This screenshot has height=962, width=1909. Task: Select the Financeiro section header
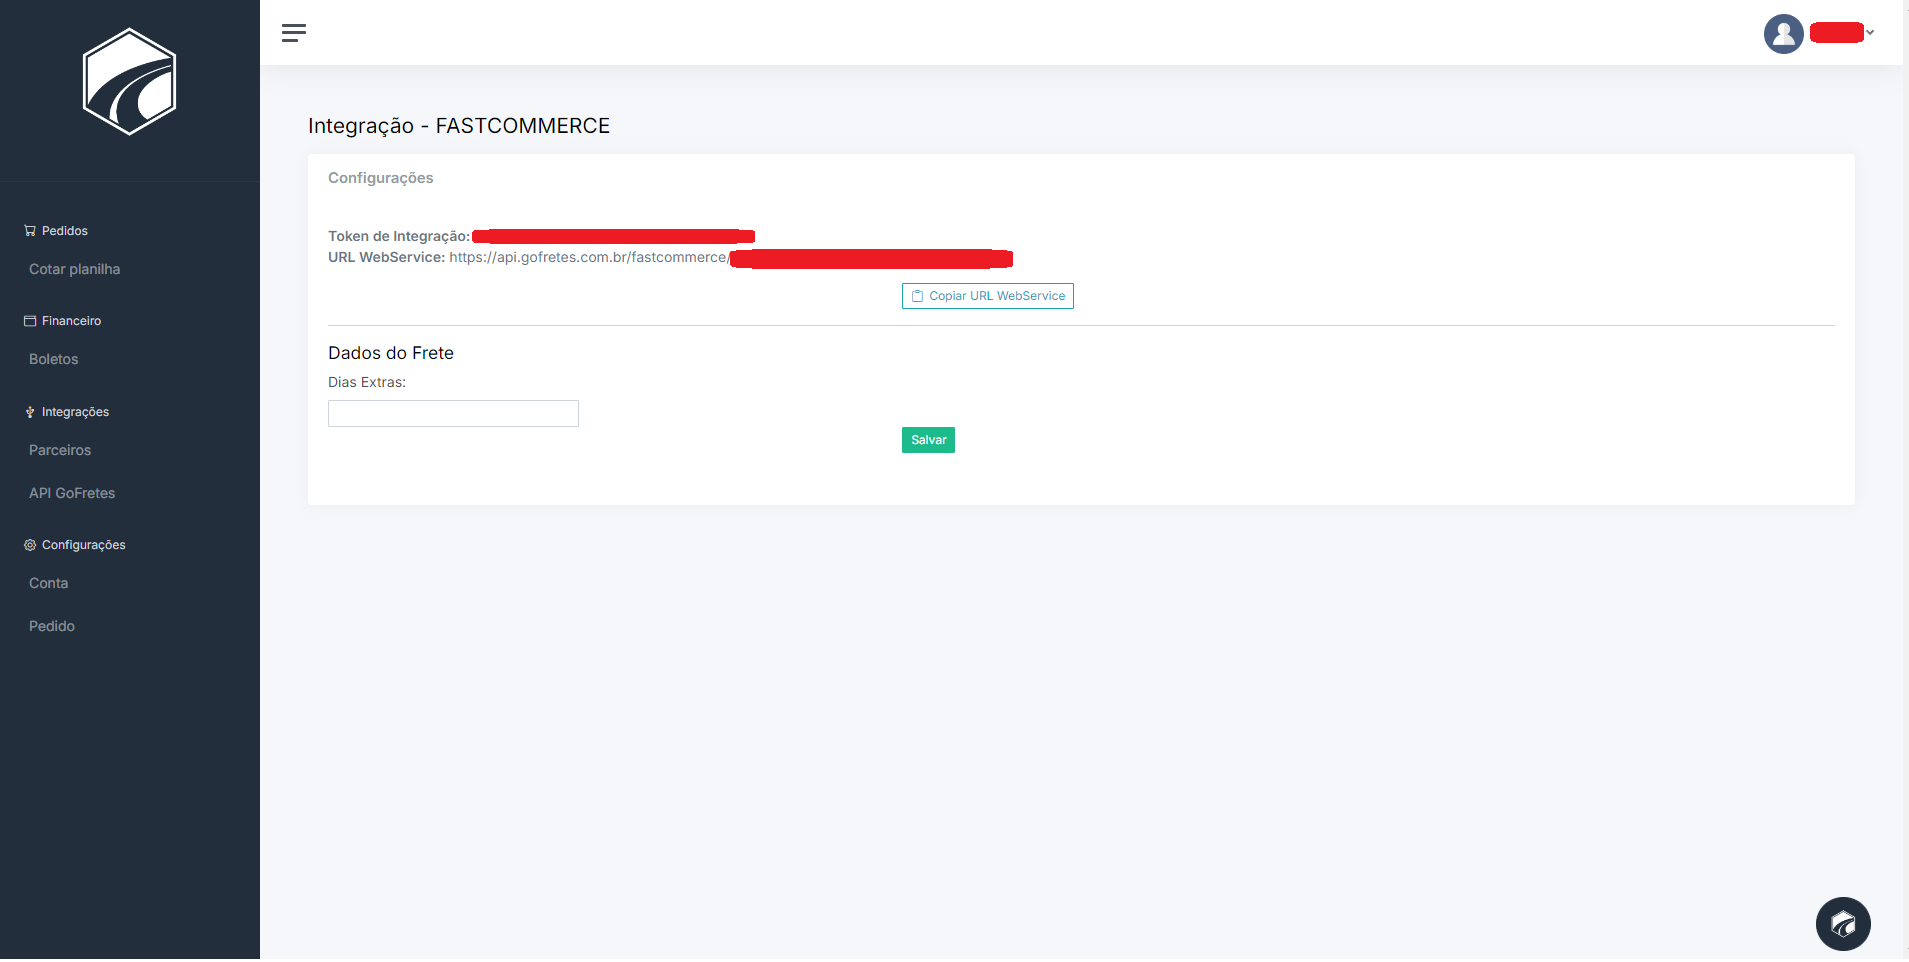tap(71, 321)
